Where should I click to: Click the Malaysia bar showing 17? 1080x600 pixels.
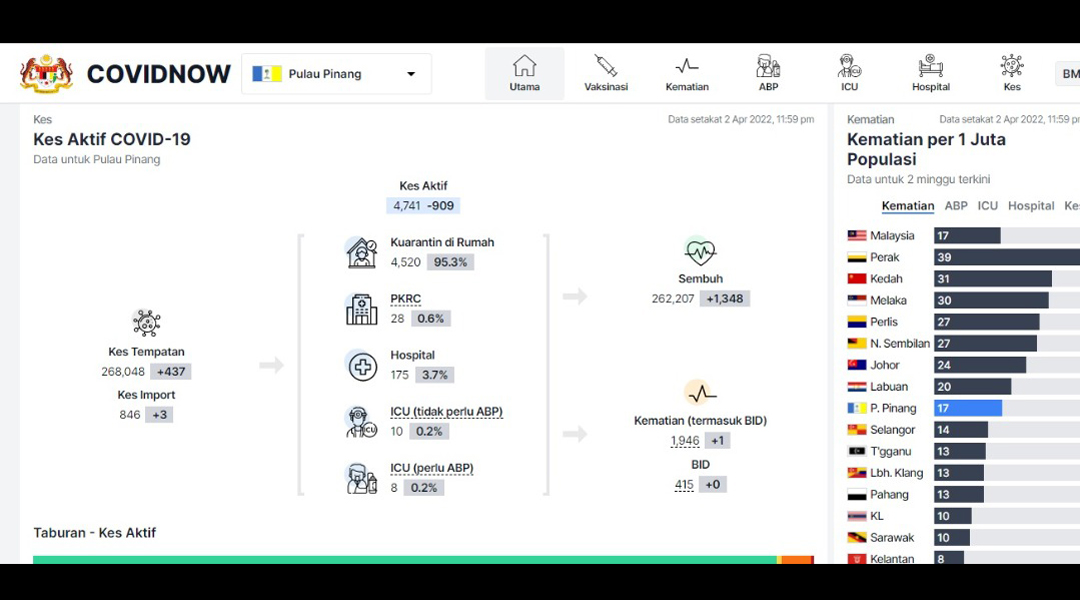coord(967,236)
